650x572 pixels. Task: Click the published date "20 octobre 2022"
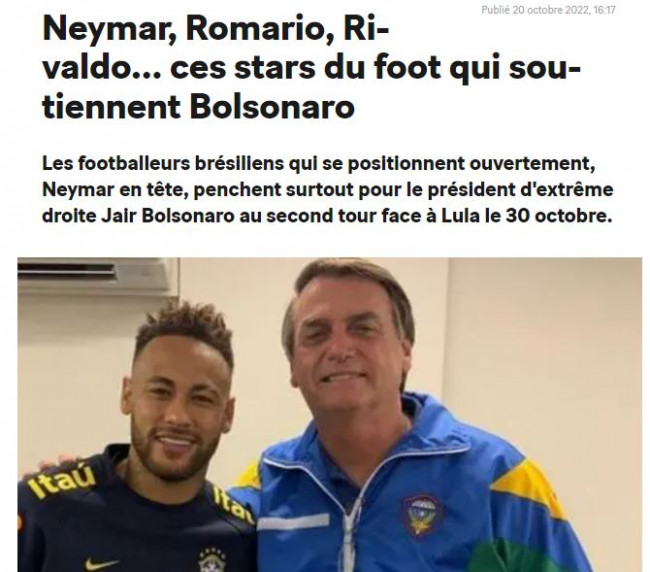coord(551,10)
